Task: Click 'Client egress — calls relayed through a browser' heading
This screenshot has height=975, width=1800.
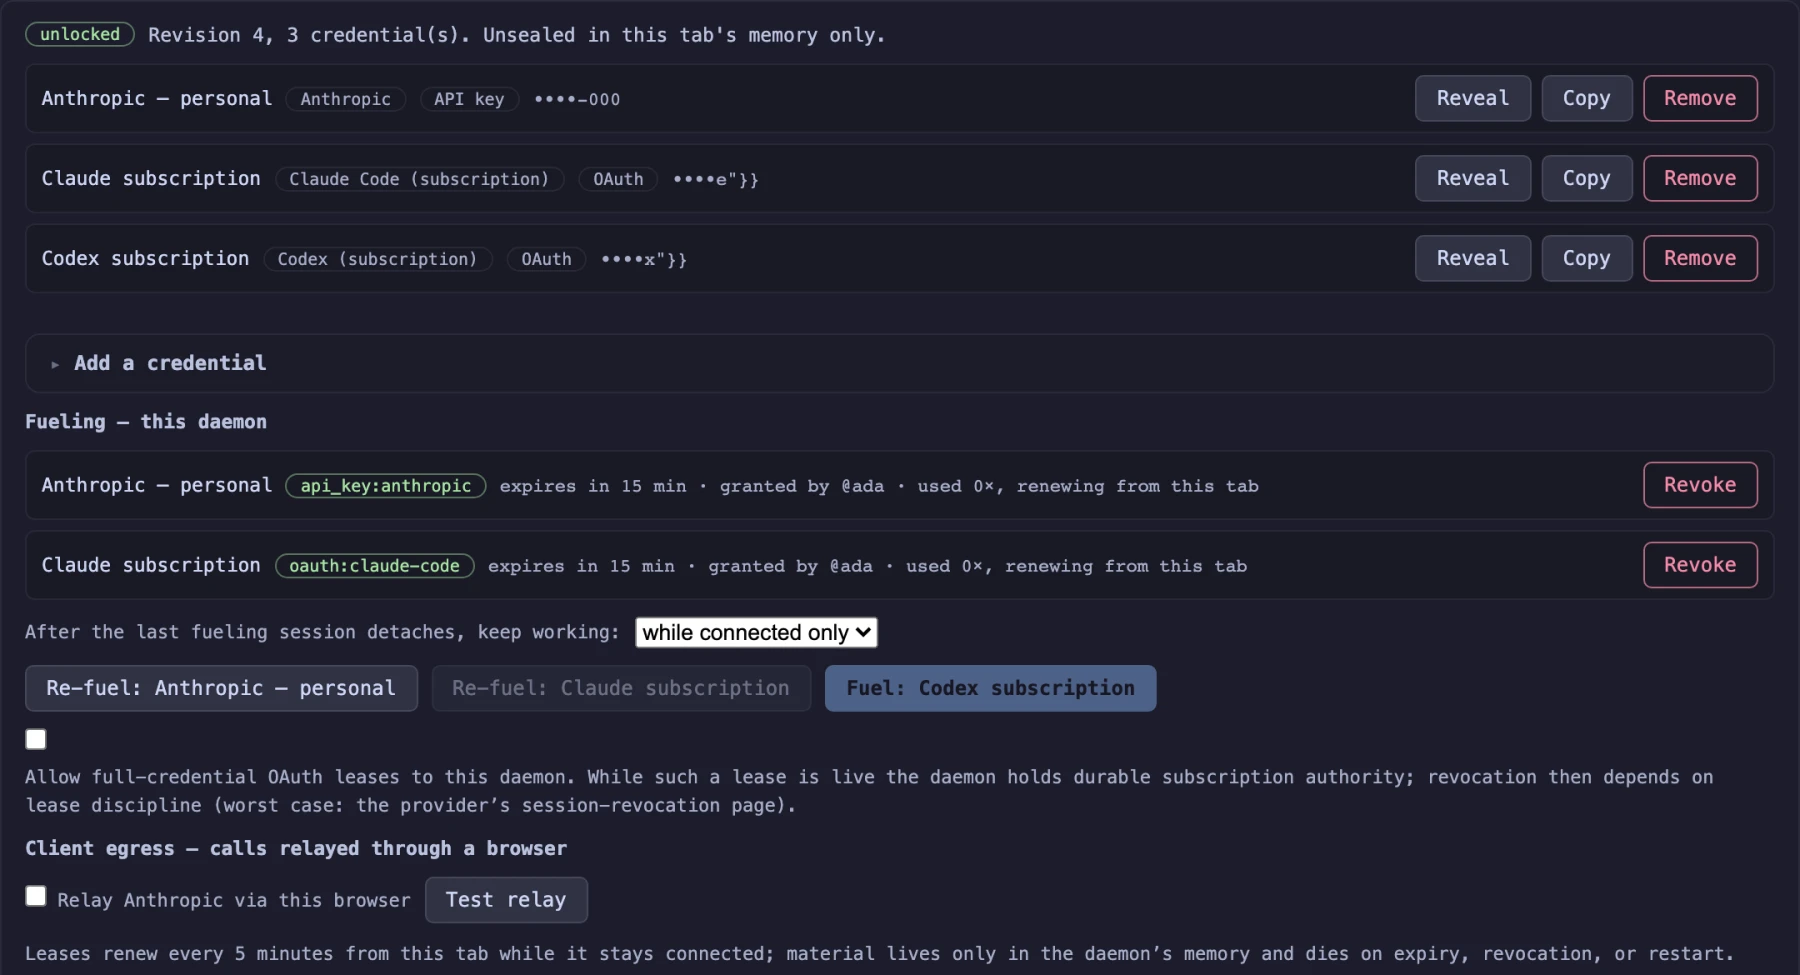Action: (296, 848)
